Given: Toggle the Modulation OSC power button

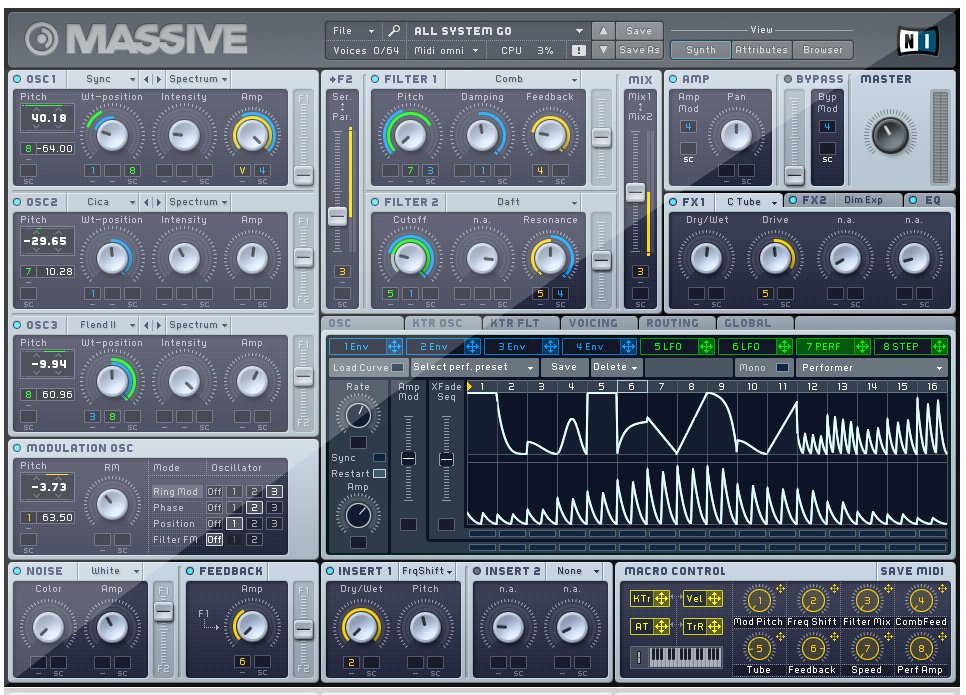Looking at the screenshot, I should coord(17,448).
